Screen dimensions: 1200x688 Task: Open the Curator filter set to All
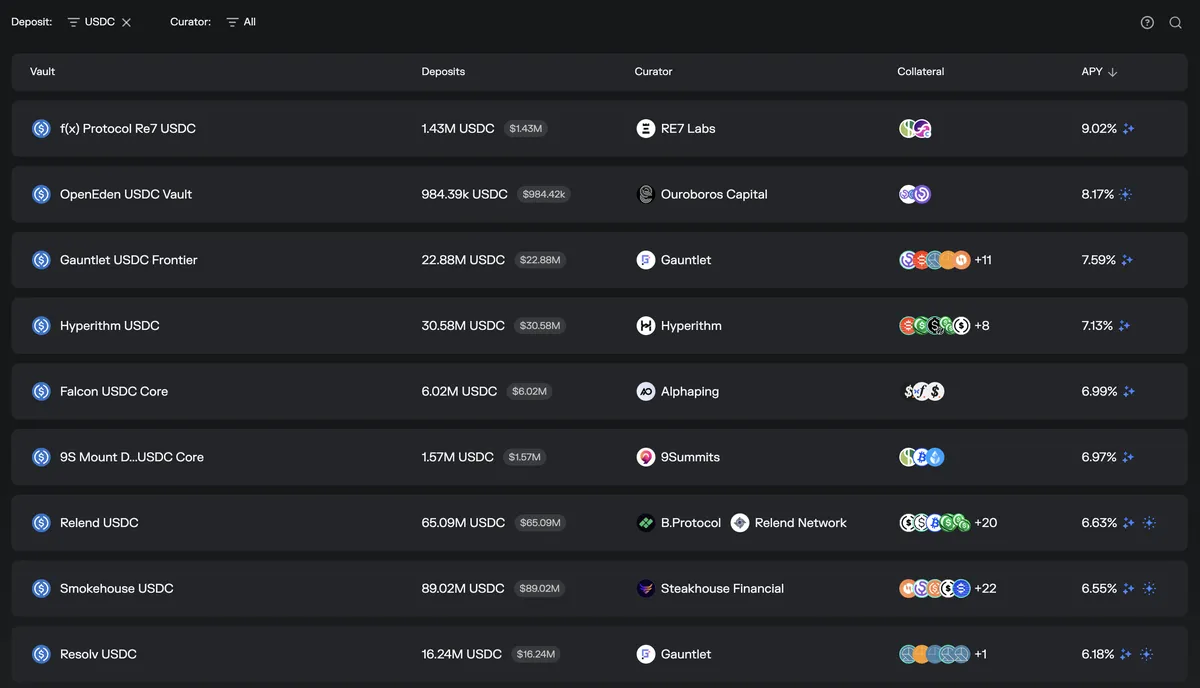coord(241,22)
